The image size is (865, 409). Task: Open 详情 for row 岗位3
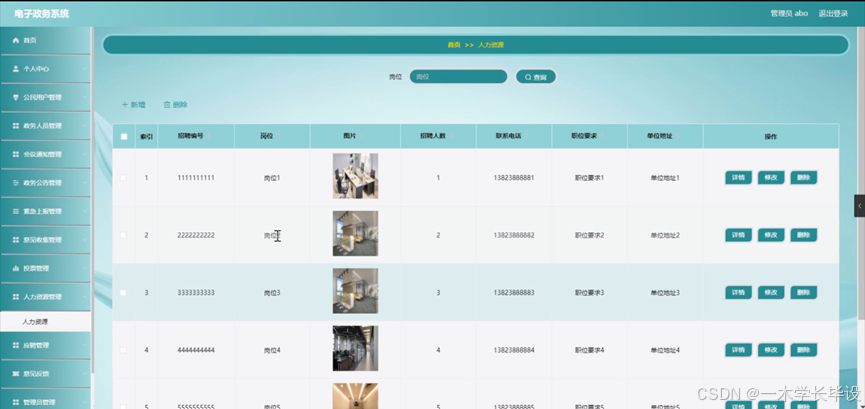pyautogui.click(x=738, y=293)
